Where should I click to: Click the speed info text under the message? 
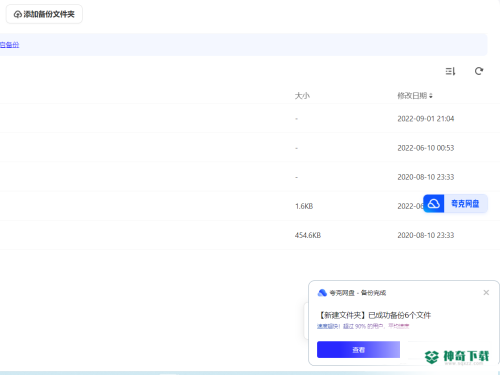(x=363, y=326)
